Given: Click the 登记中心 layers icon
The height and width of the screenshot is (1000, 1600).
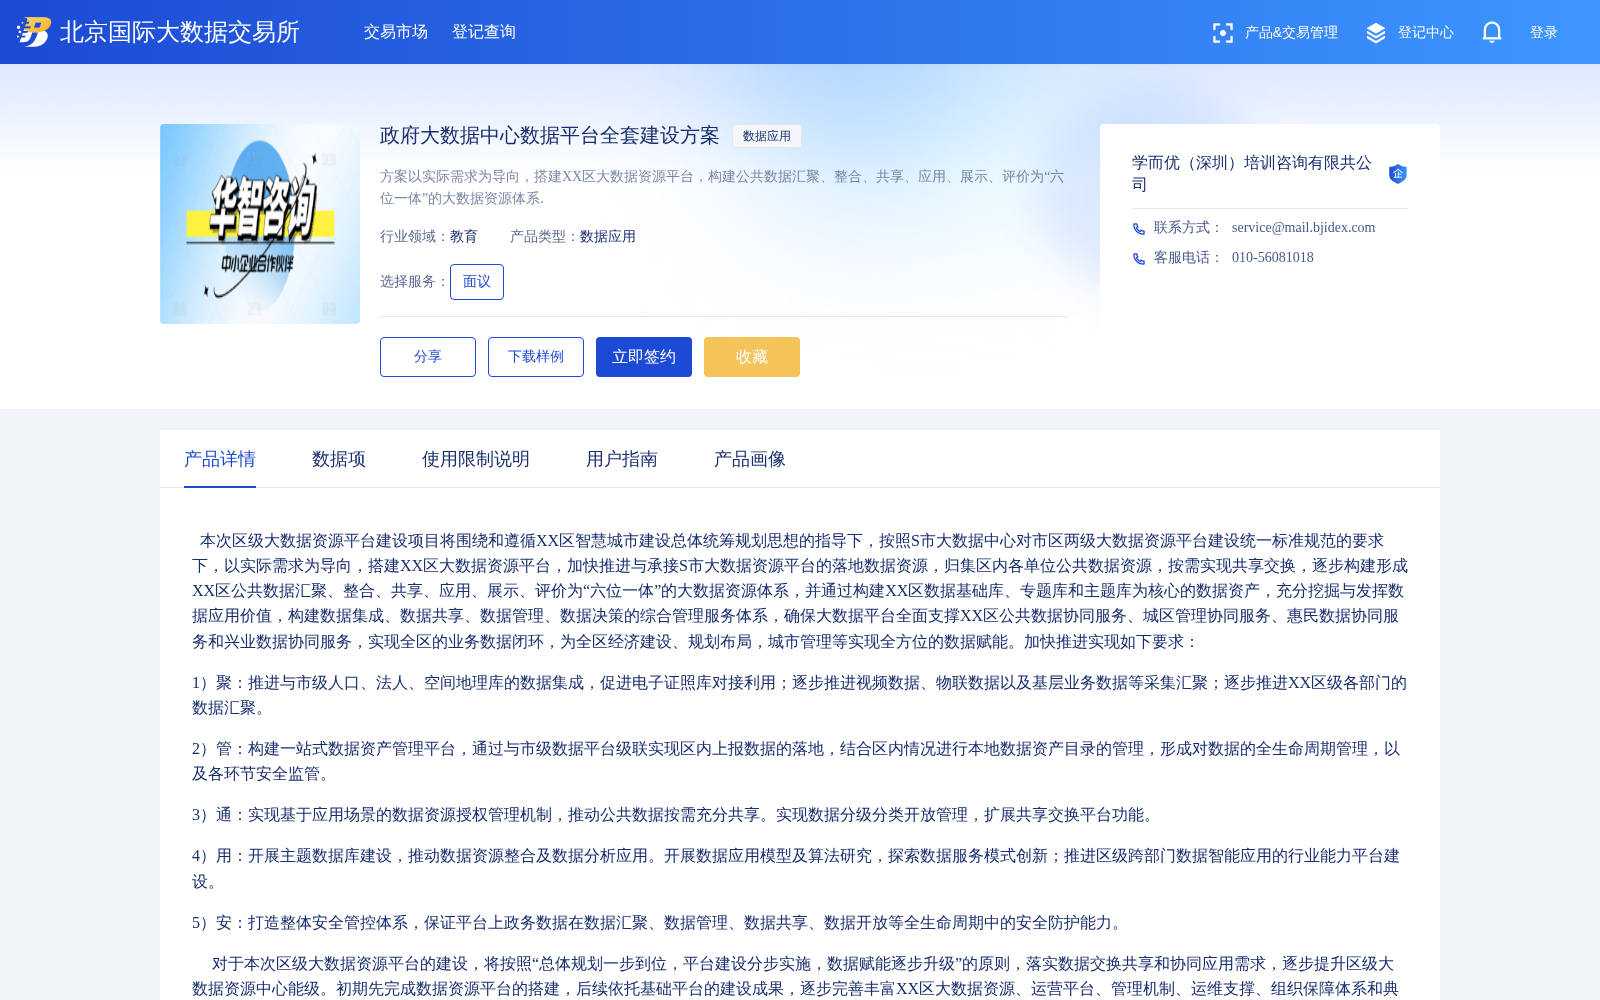Looking at the screenshot, I should point(1376,33).
